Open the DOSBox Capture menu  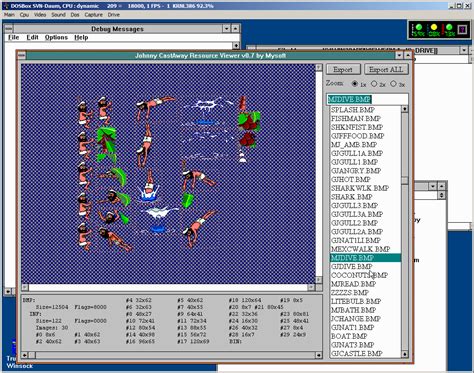click(94, 15)
